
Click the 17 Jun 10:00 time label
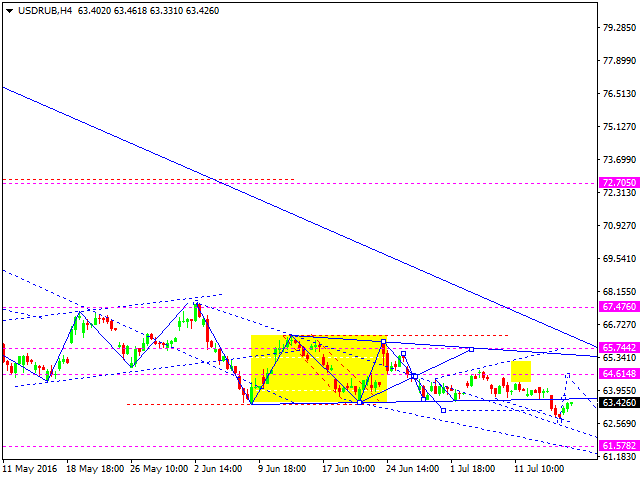349,469
